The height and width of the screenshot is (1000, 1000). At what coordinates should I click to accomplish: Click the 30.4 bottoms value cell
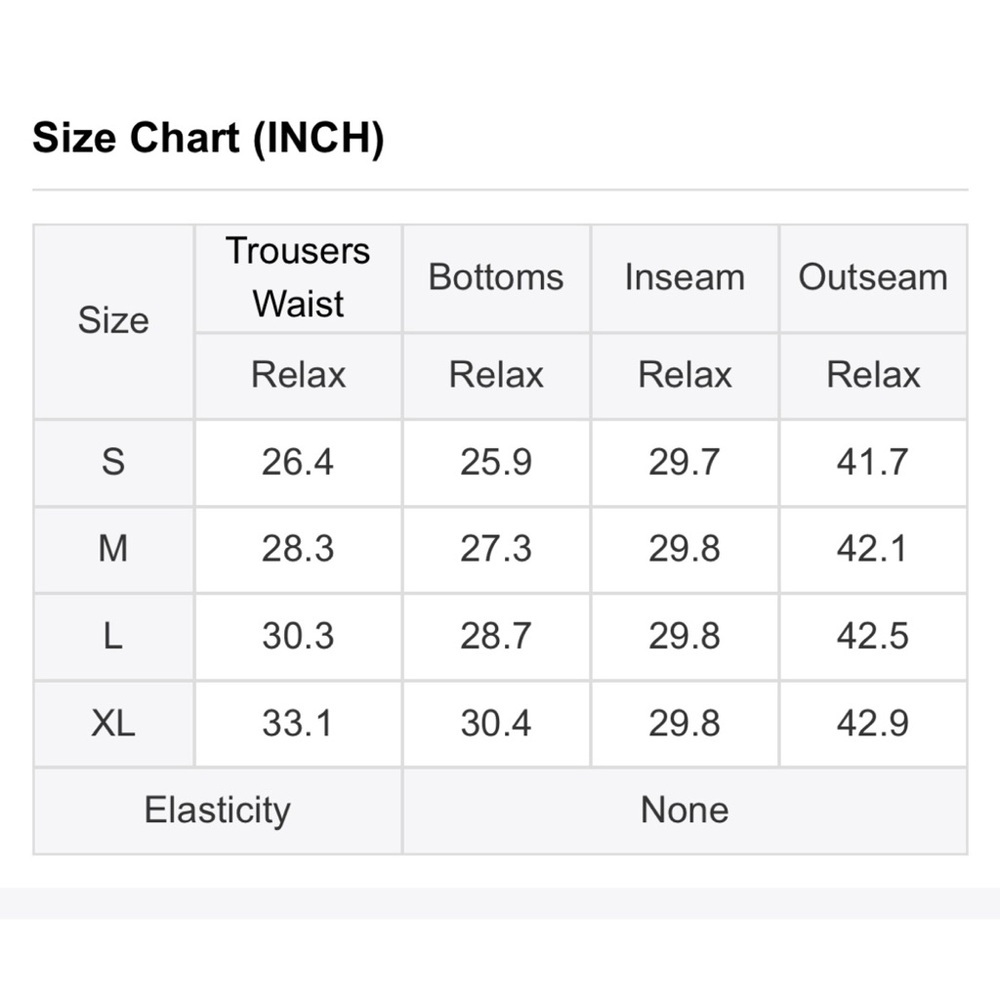point(496,724)
